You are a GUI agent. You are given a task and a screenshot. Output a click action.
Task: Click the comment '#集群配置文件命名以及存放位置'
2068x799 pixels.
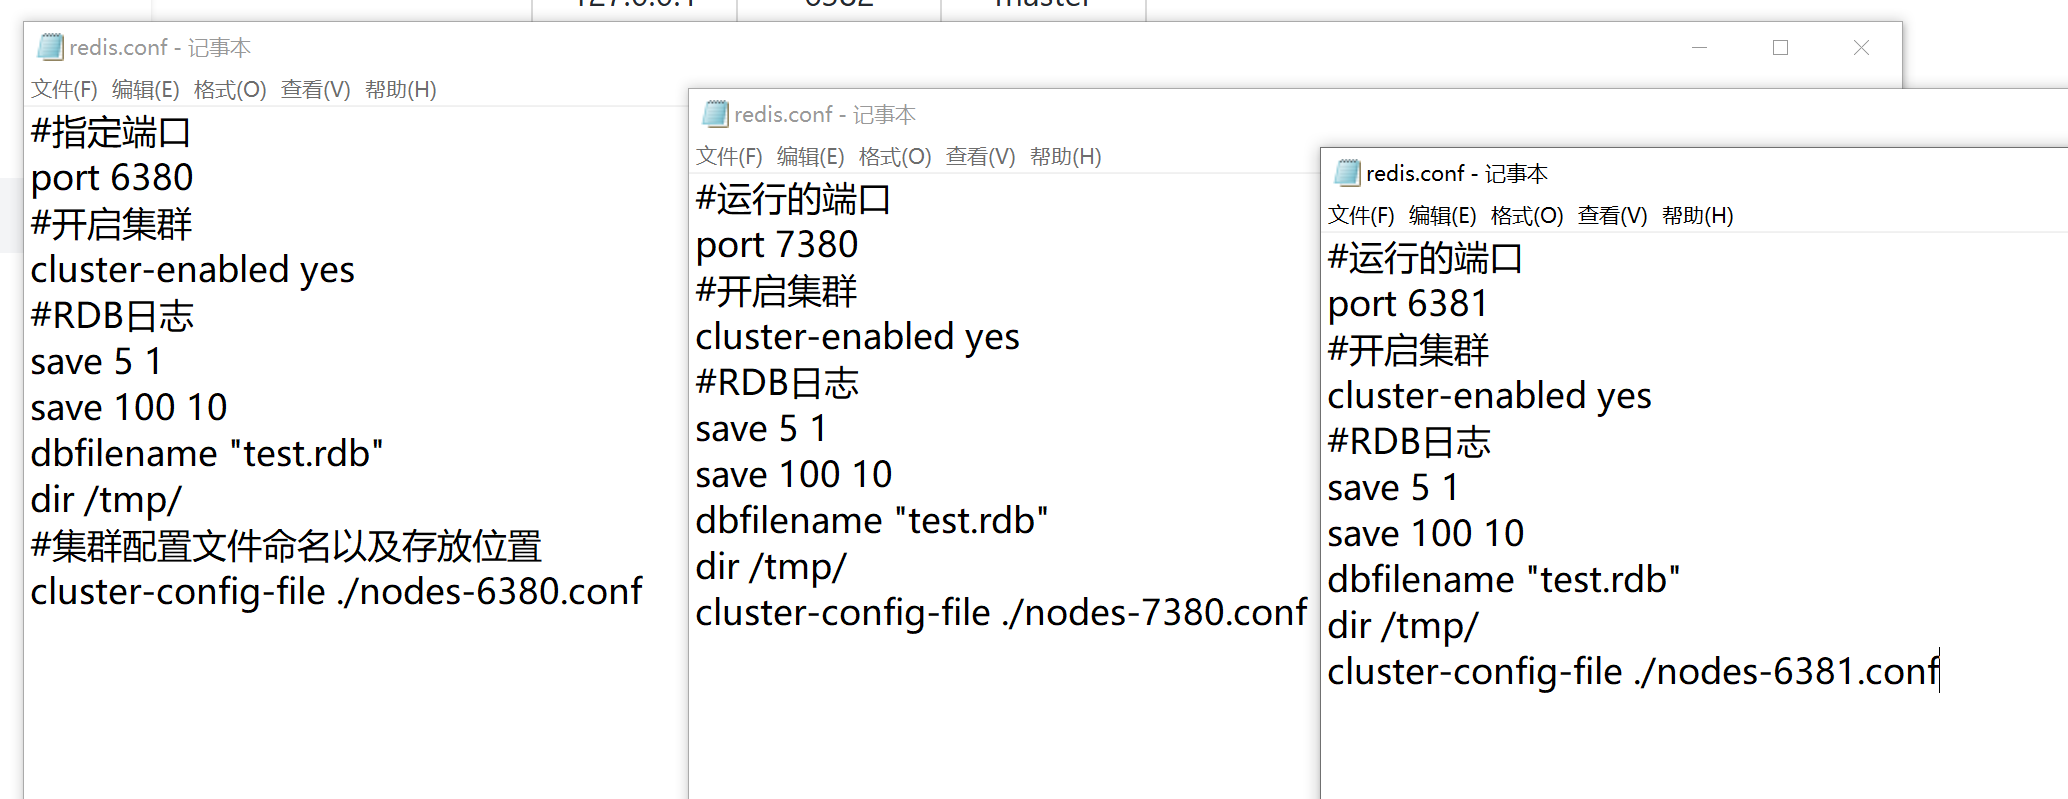(x=286, y=546)
